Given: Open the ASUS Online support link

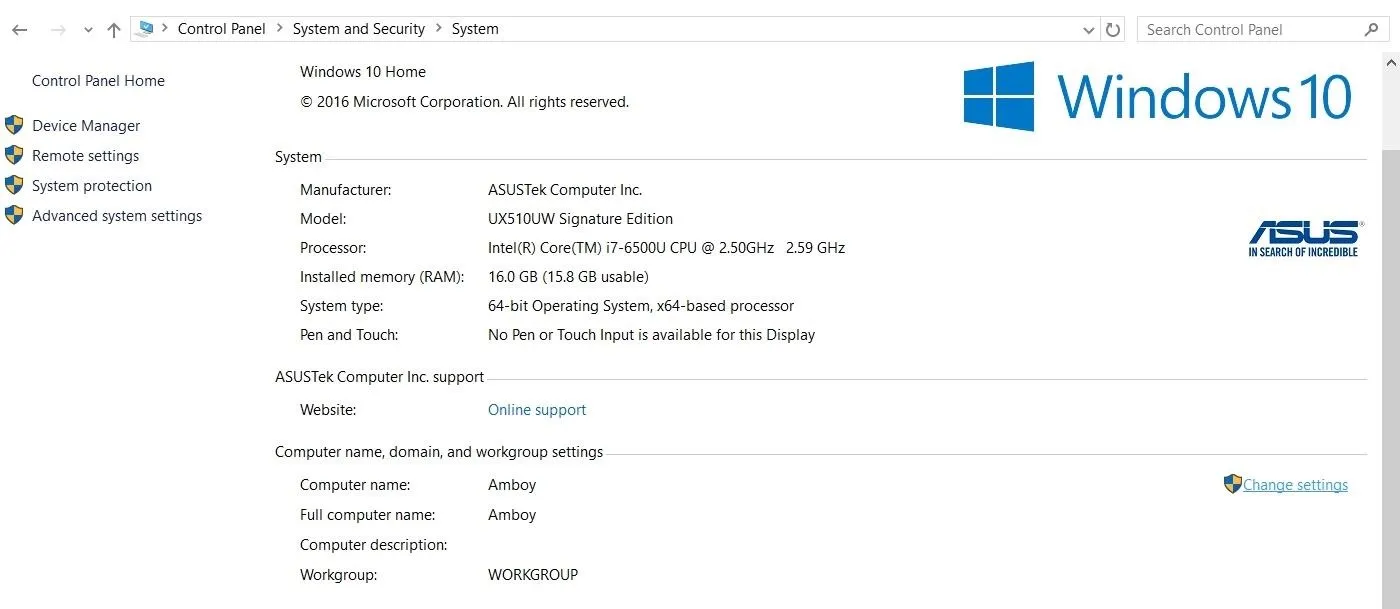Looking at the screenshot, I should 537,410.
